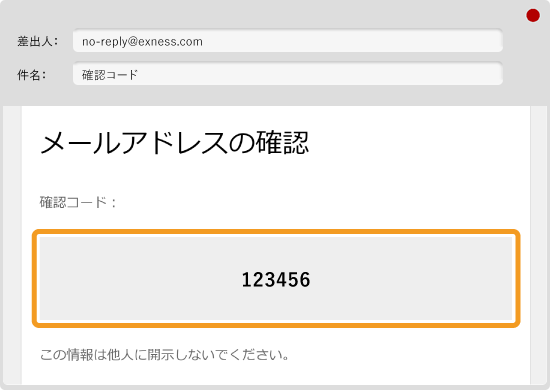This screenshot has height=390, width=550.
Task: Click empty space right of sender address
Action: point(351,41)
